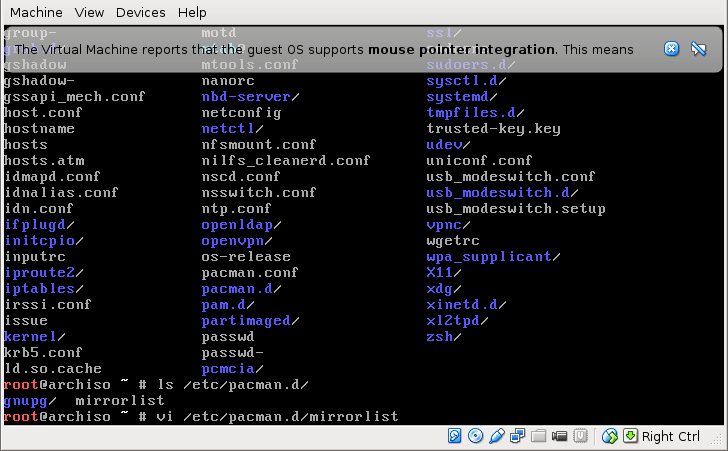The width and height of the screenshot is (728, 451).
Task: Click the 'kernel/' directory entry
Action: (34, 337)
